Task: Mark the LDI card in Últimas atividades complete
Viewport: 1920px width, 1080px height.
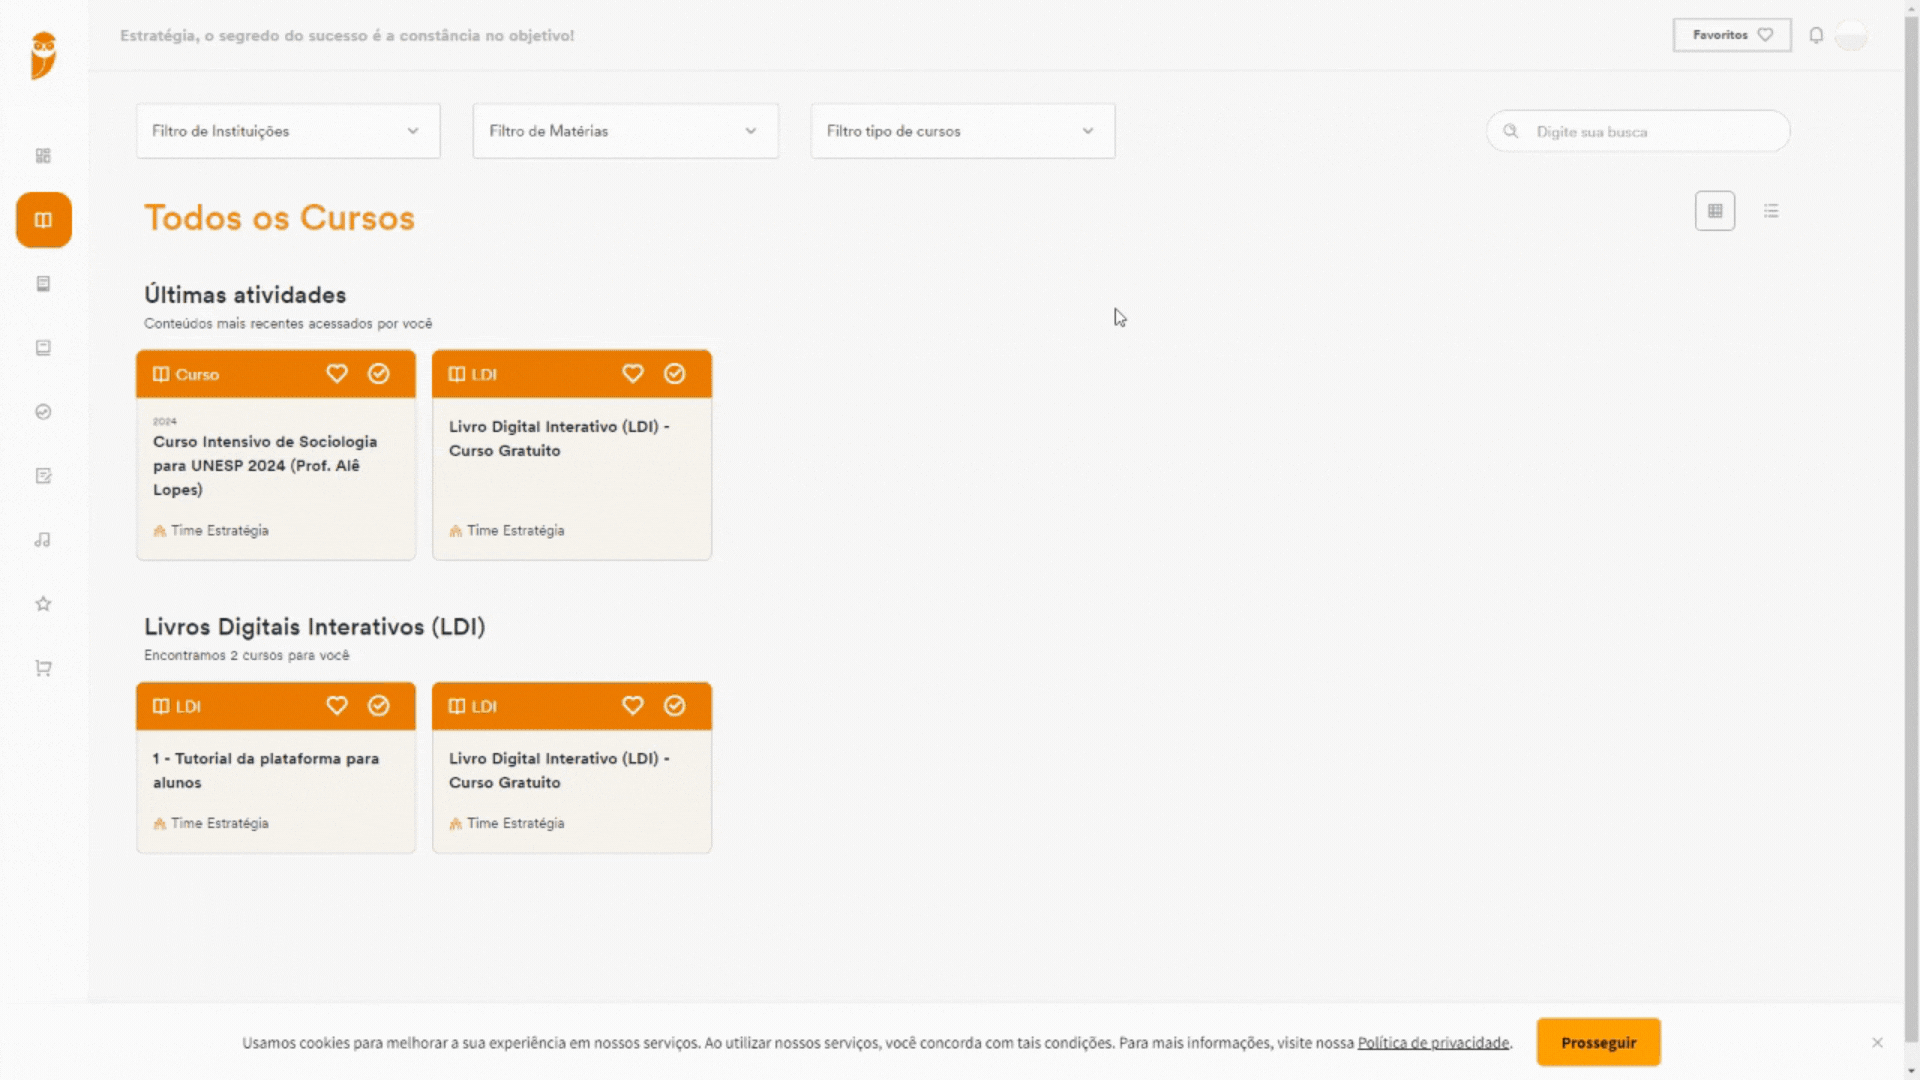Action: [675, 374]
